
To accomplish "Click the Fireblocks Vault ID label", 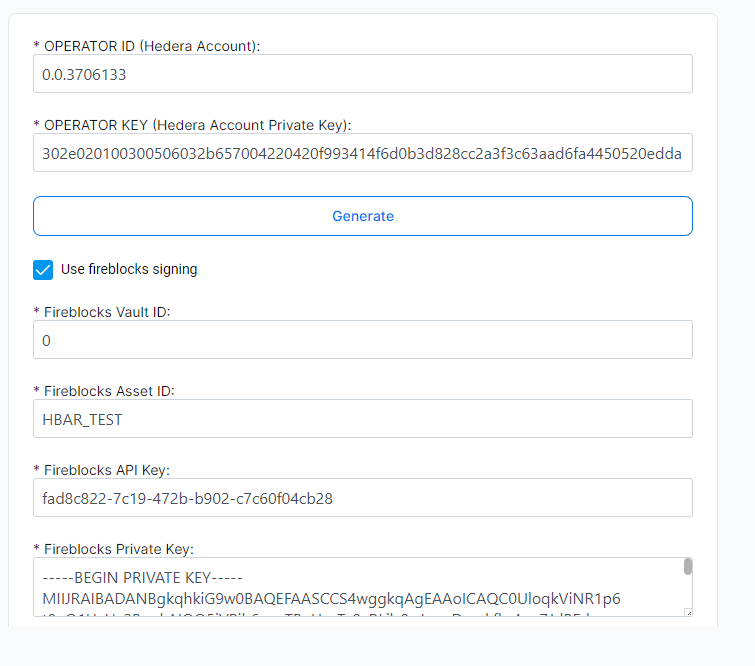I will (x=102, y=312).
